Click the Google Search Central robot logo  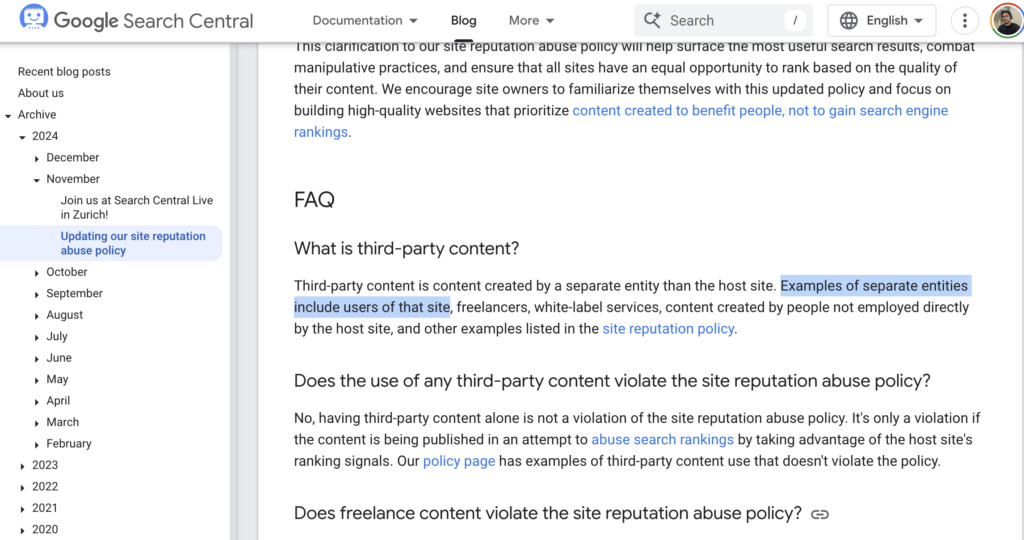[33, 20]
